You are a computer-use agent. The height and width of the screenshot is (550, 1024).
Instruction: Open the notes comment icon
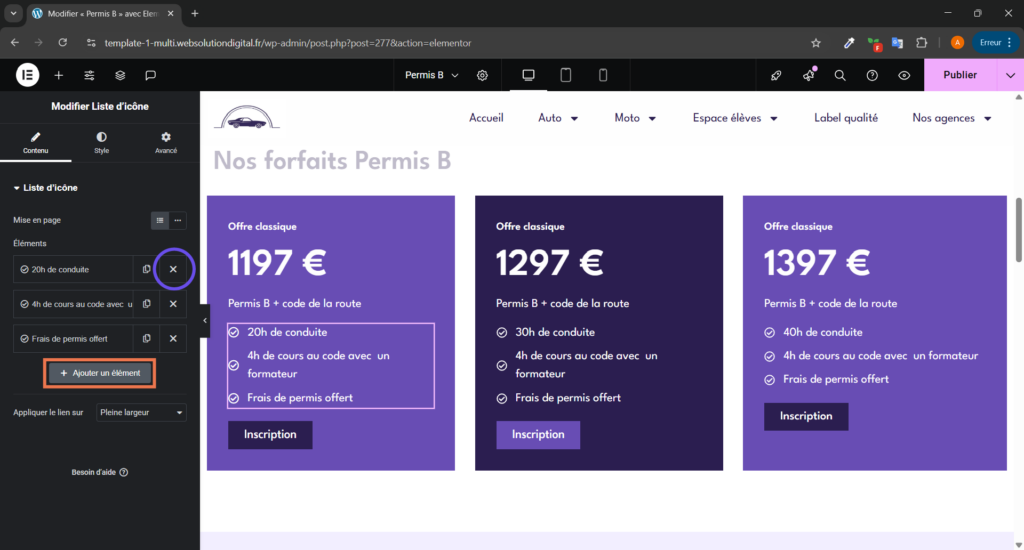(x=150, y=75)
